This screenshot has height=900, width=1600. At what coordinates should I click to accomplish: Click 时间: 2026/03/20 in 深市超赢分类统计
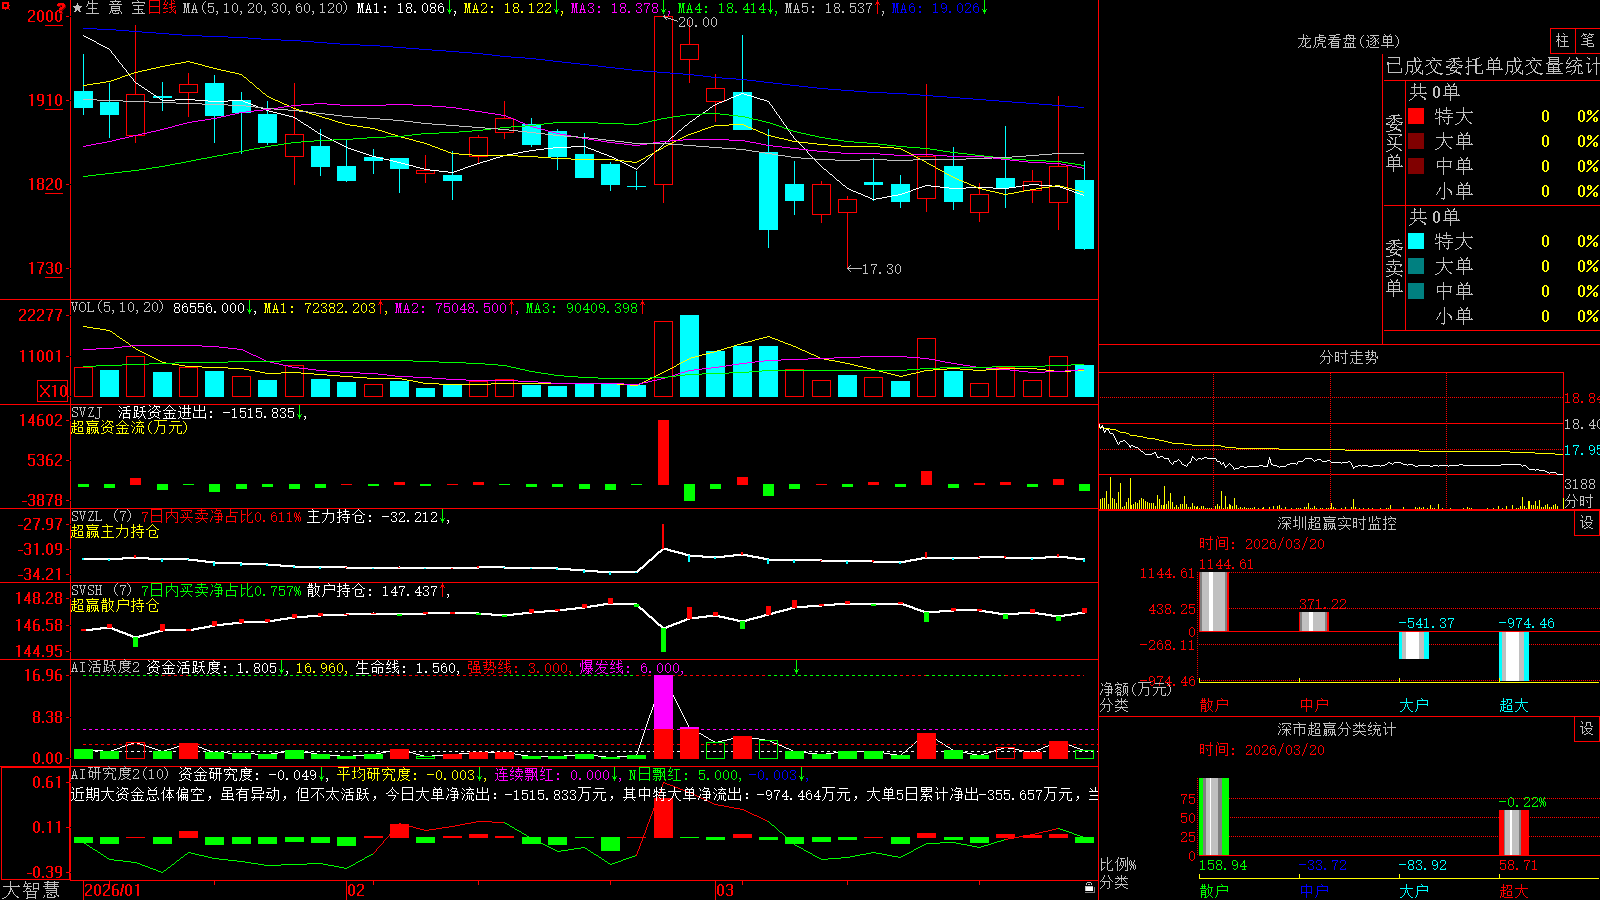(x=1262, y=750)
